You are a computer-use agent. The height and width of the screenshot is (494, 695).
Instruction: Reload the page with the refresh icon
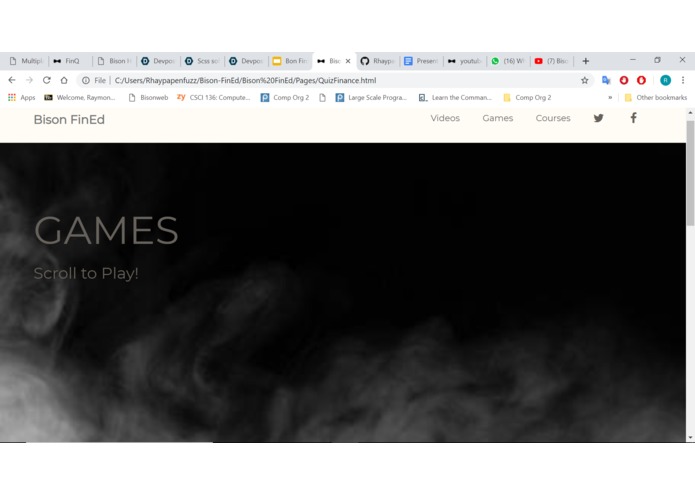click(x=47, y=80)
